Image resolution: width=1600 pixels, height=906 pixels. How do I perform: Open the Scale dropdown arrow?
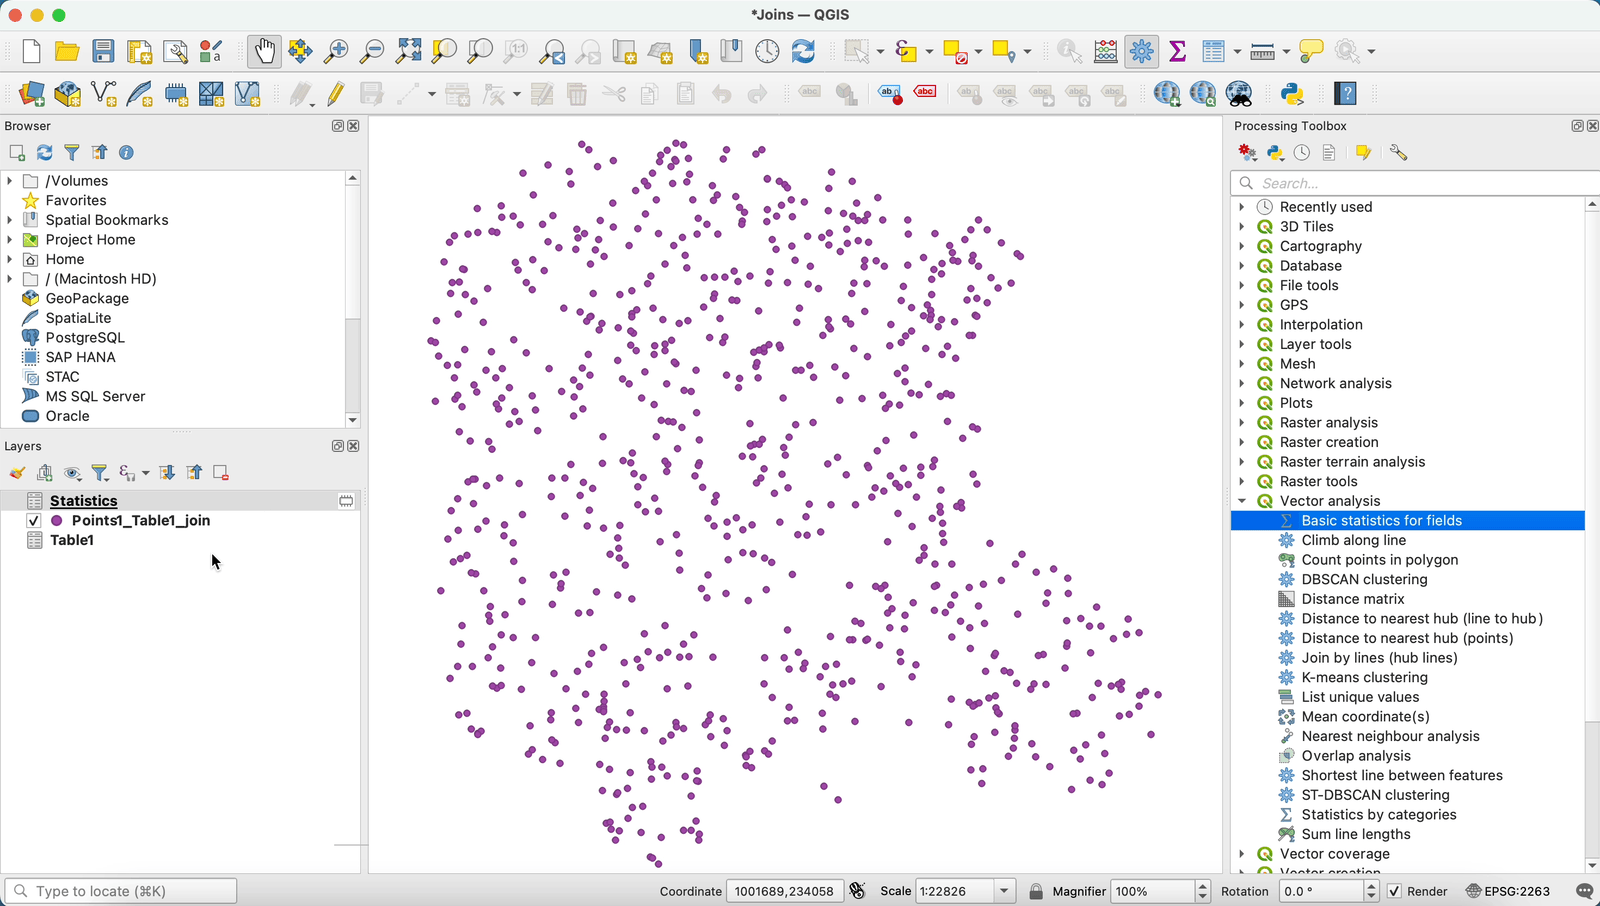point(1004,891)
